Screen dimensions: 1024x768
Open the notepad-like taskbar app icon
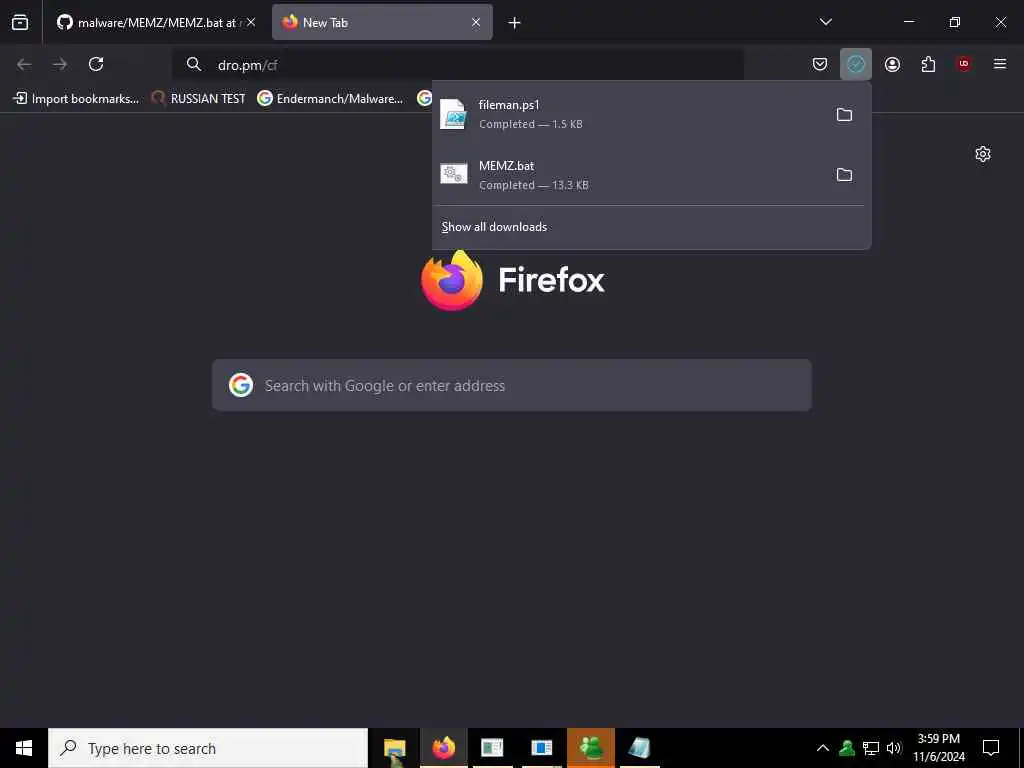[x=639, y=748]
